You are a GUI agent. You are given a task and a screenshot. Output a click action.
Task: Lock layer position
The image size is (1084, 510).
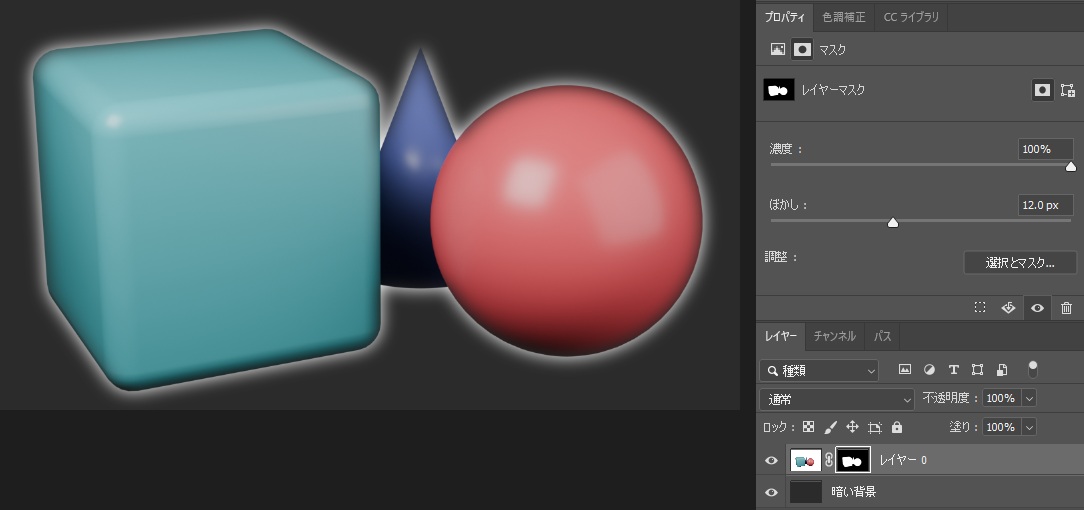852,427
